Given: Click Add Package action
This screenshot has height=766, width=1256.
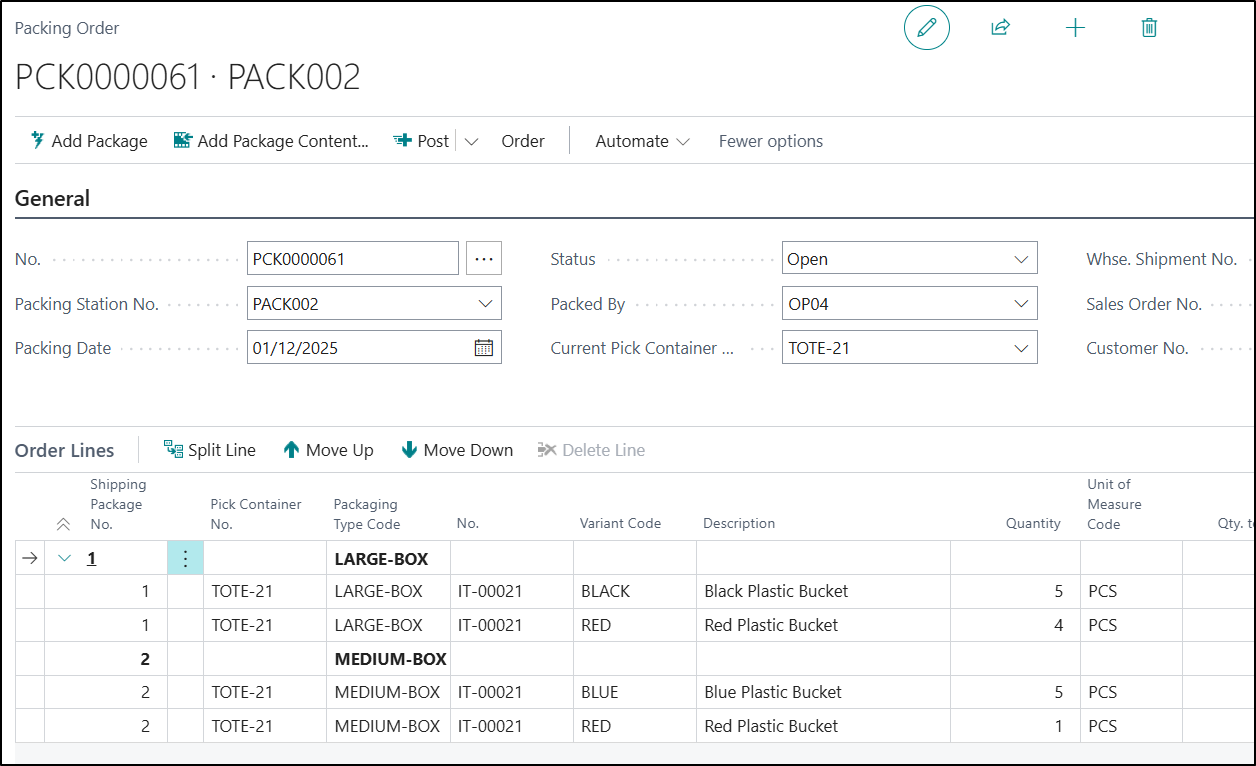Looking at the screenshot, I should tap(89, 141).
